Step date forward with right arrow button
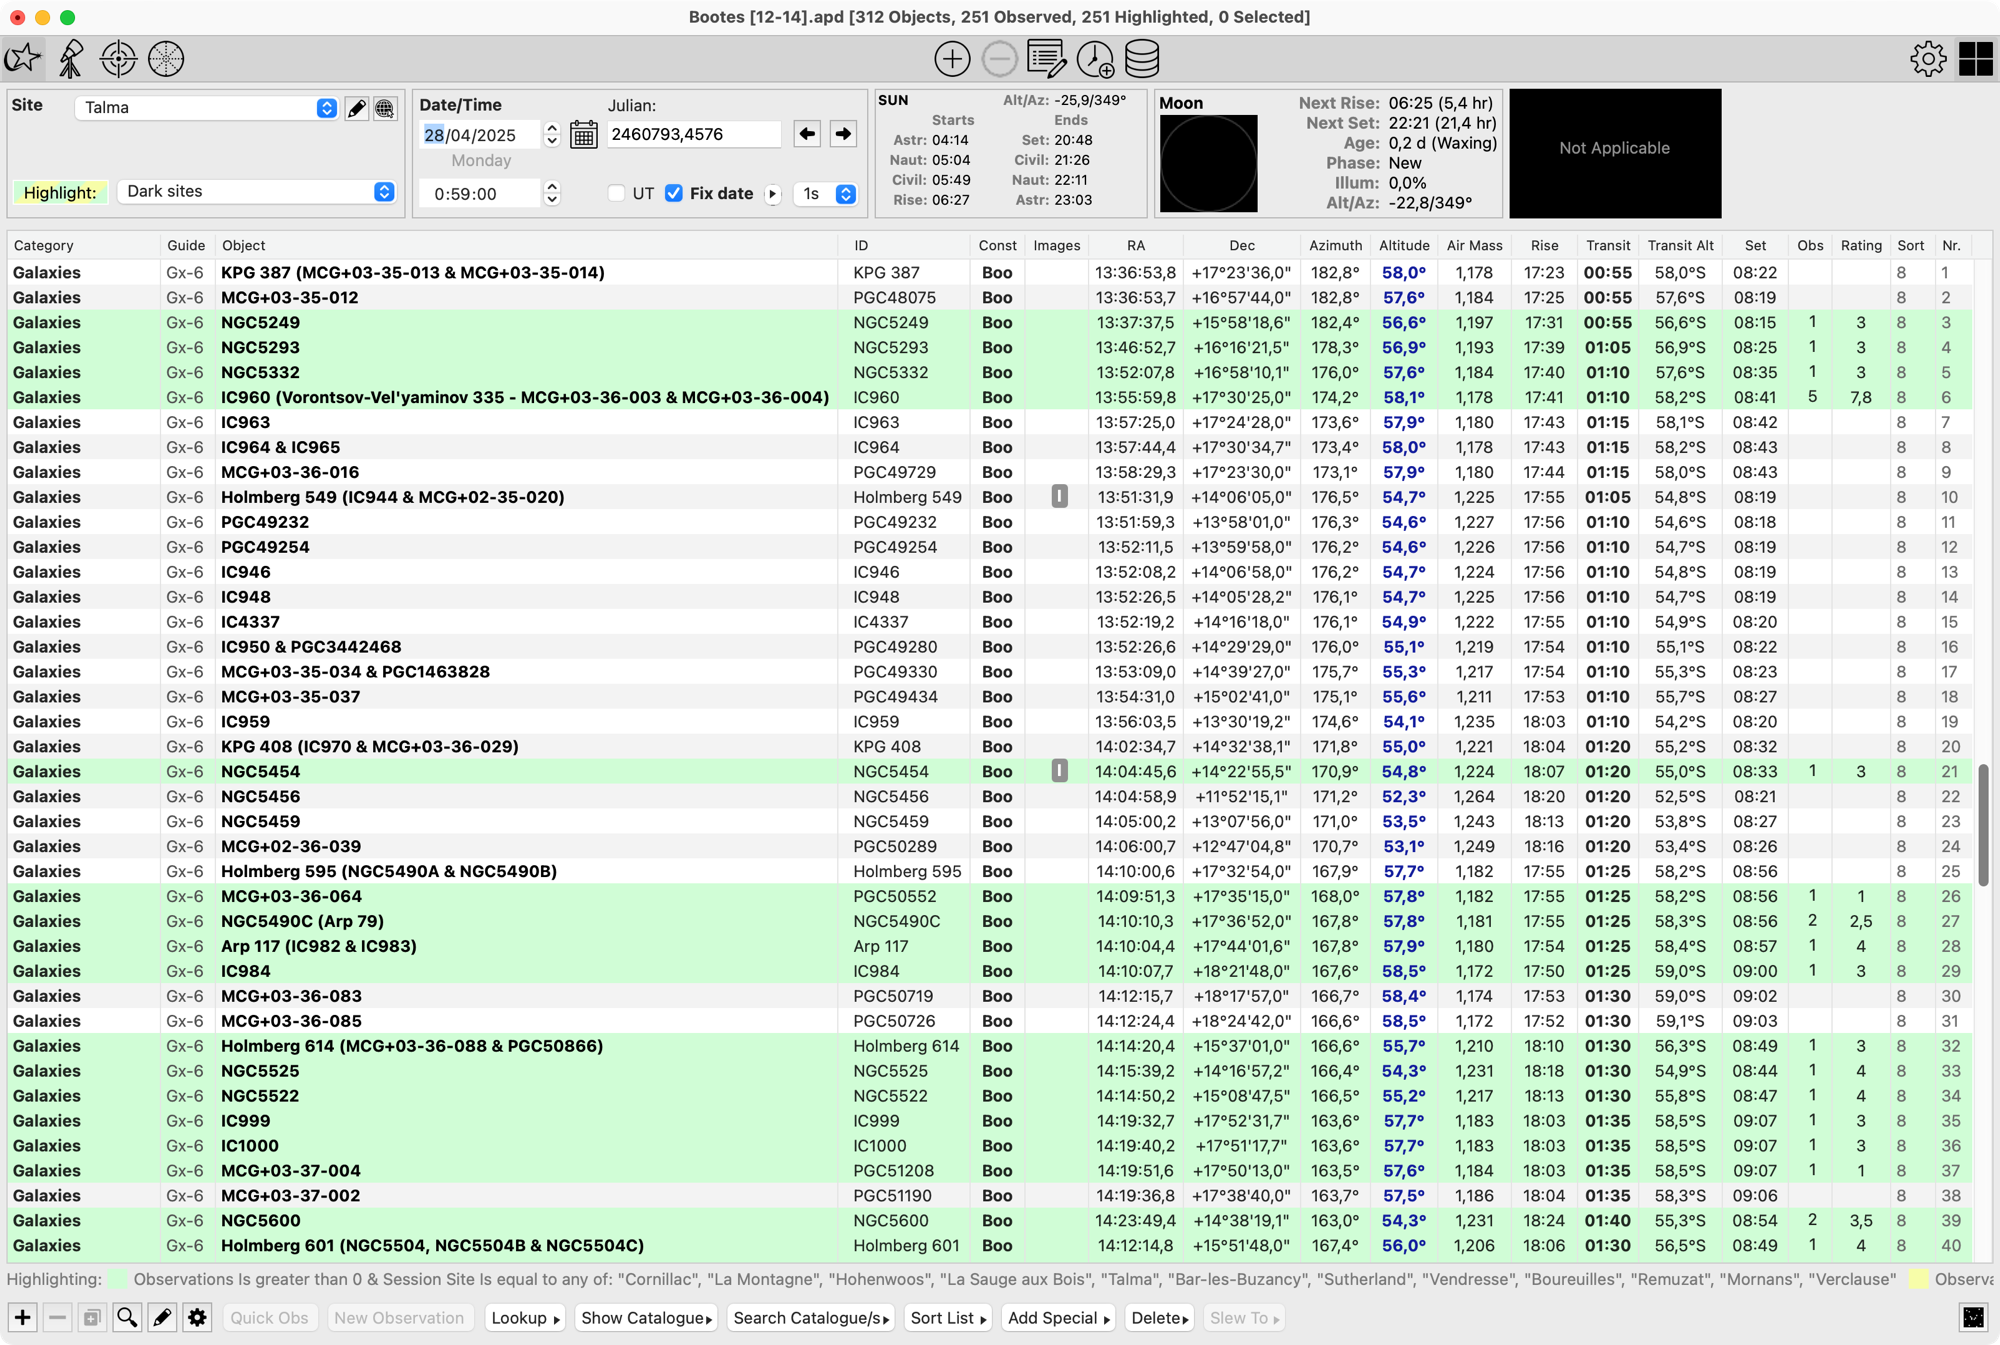This screenshot has height=1345, width=2000. tap(843, 134)
